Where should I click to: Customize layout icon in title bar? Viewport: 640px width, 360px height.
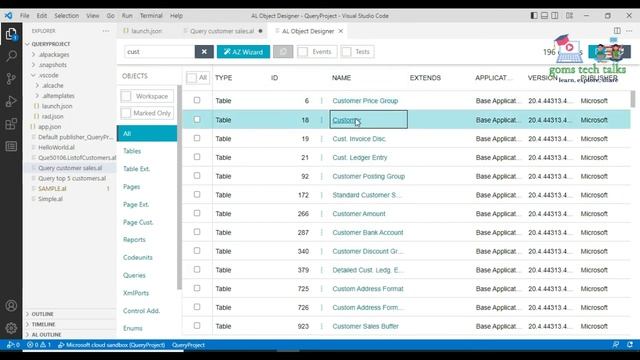(569, 16)
